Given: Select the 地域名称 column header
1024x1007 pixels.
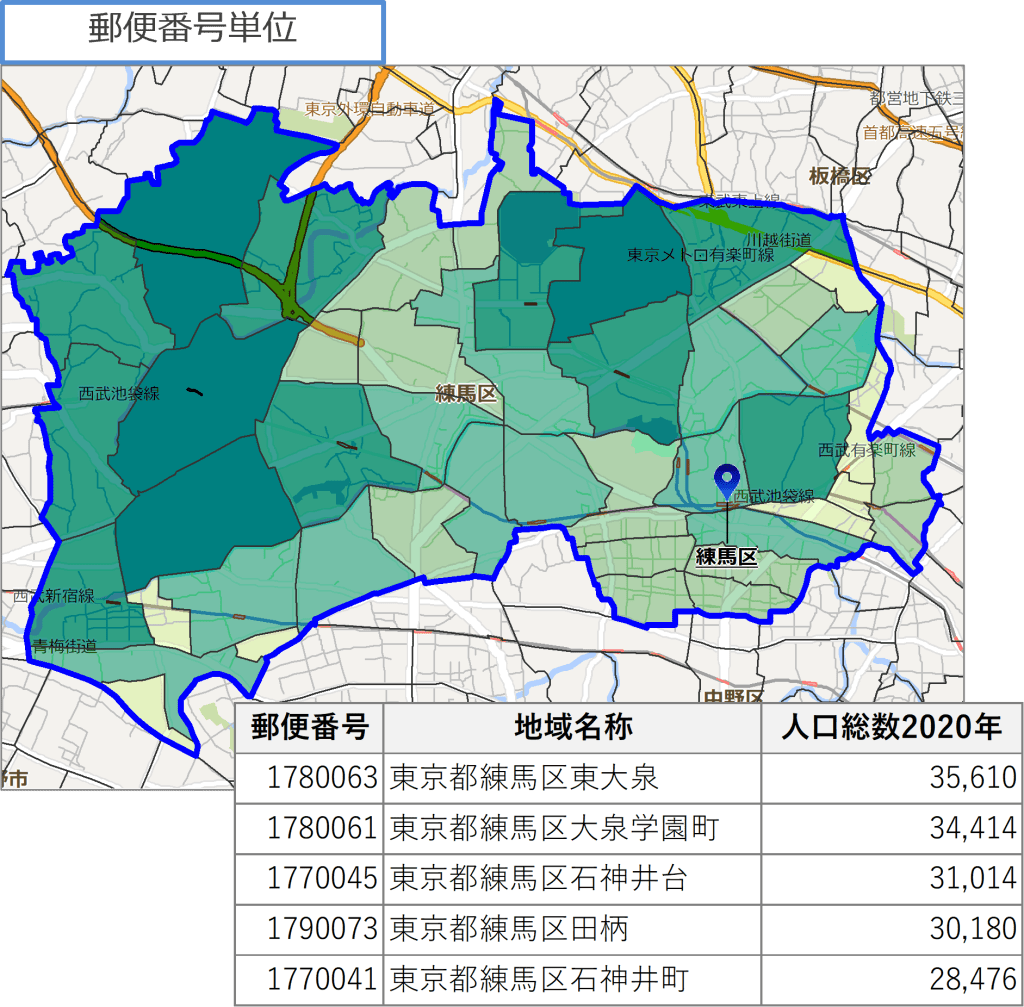Looking at the screenshot, I should pyautogui.click(x=572, y=727).
